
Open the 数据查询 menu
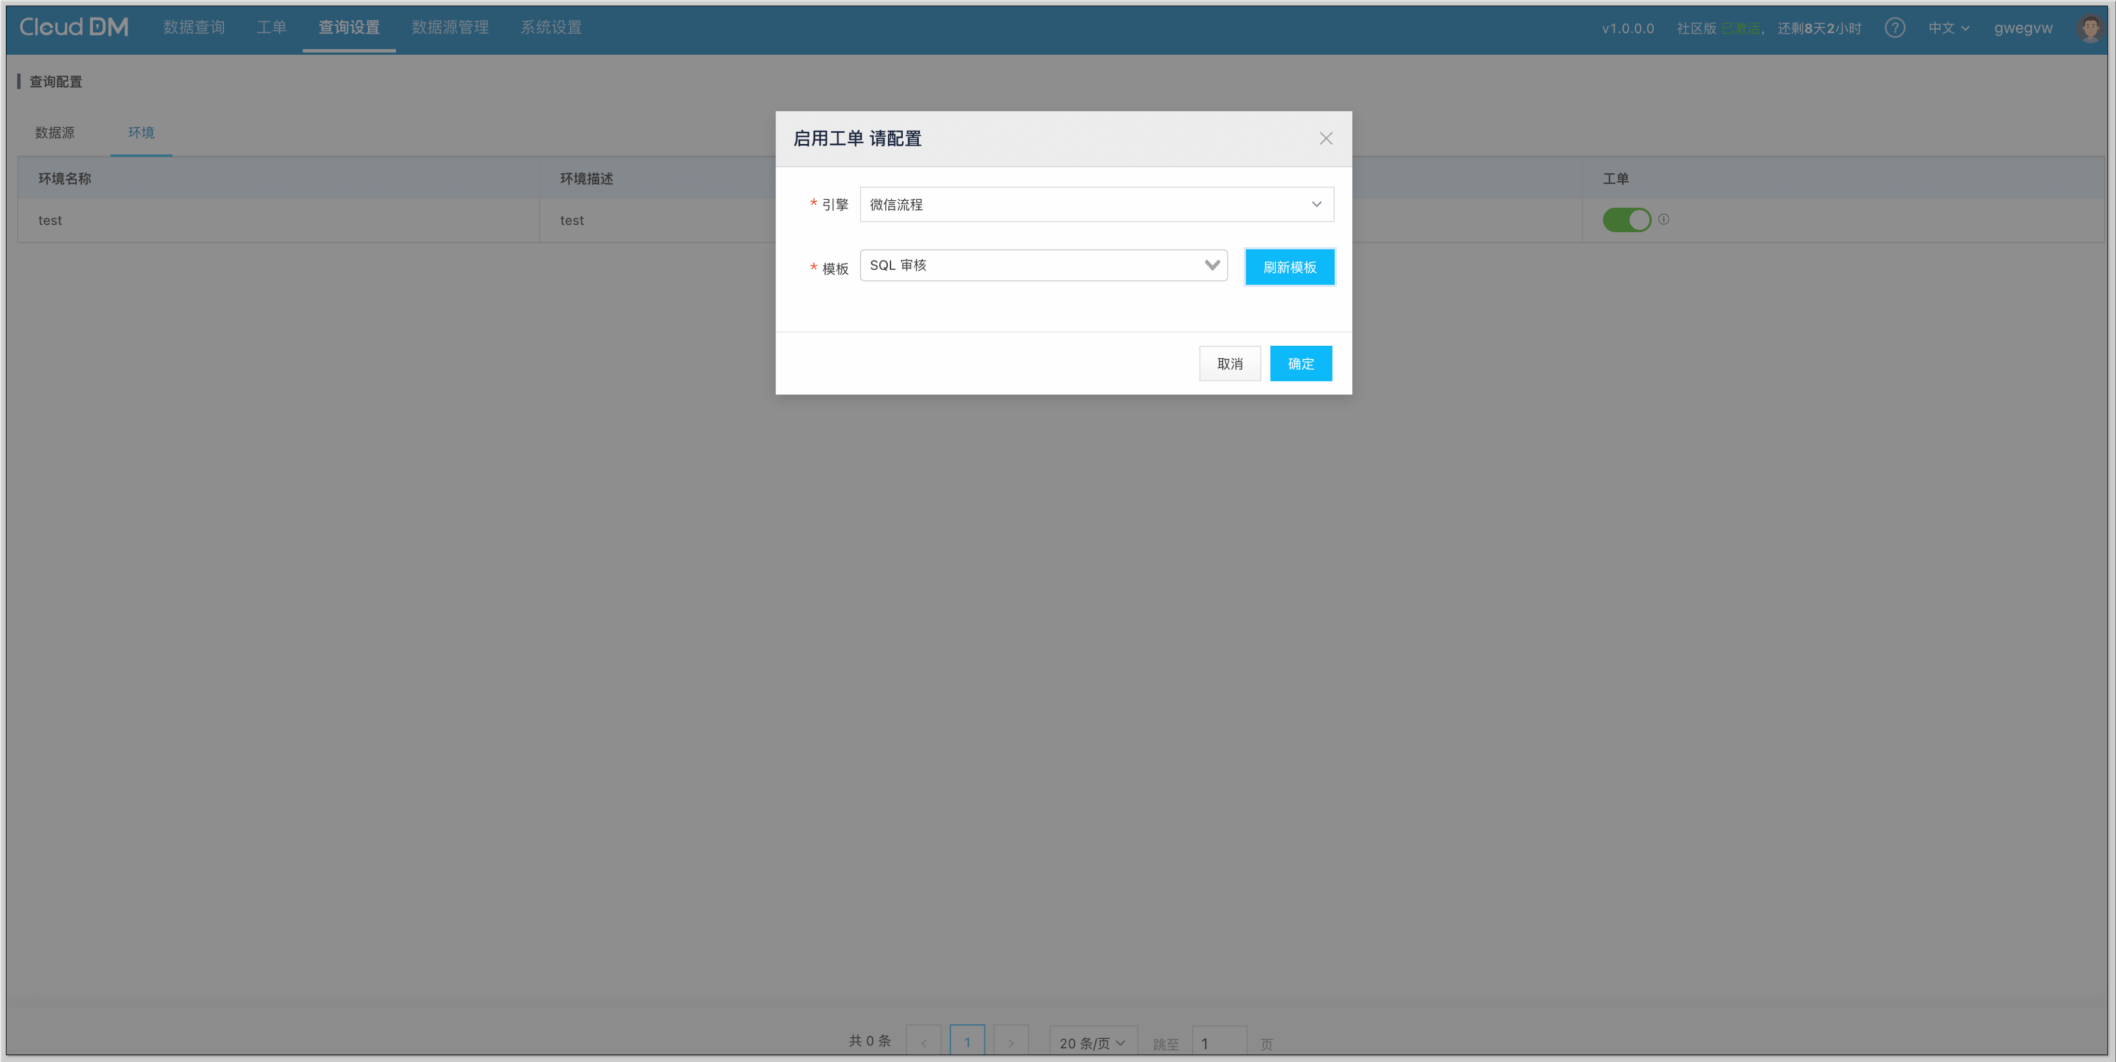pyautogui.click(x=194, y=28)
